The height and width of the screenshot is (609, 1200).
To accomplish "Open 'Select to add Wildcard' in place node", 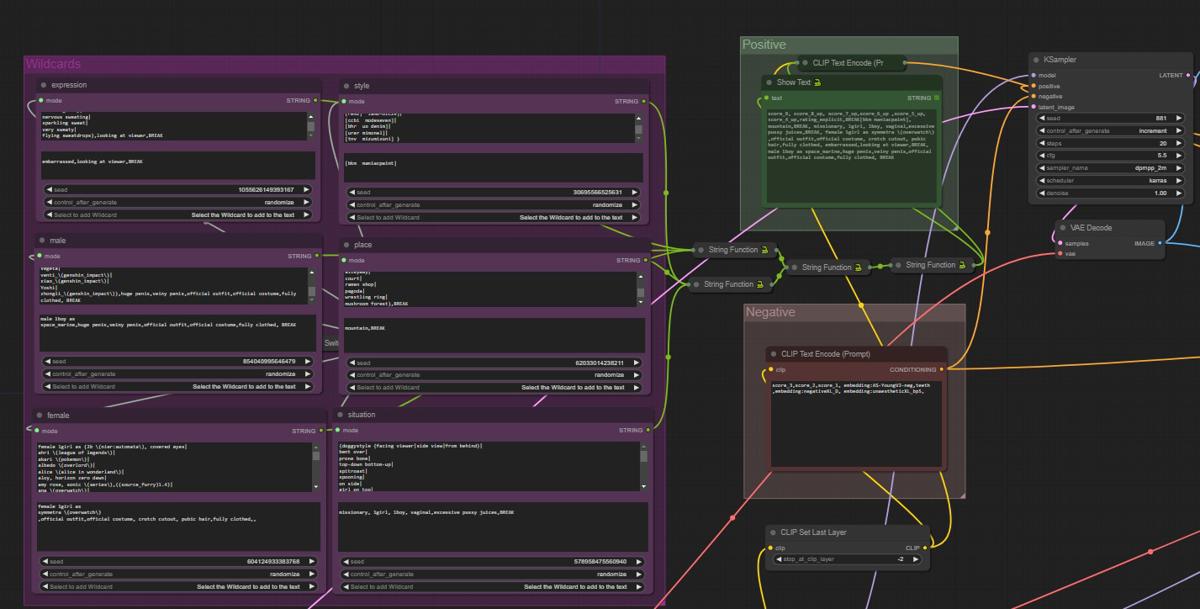I will click(x=495, y=387).
